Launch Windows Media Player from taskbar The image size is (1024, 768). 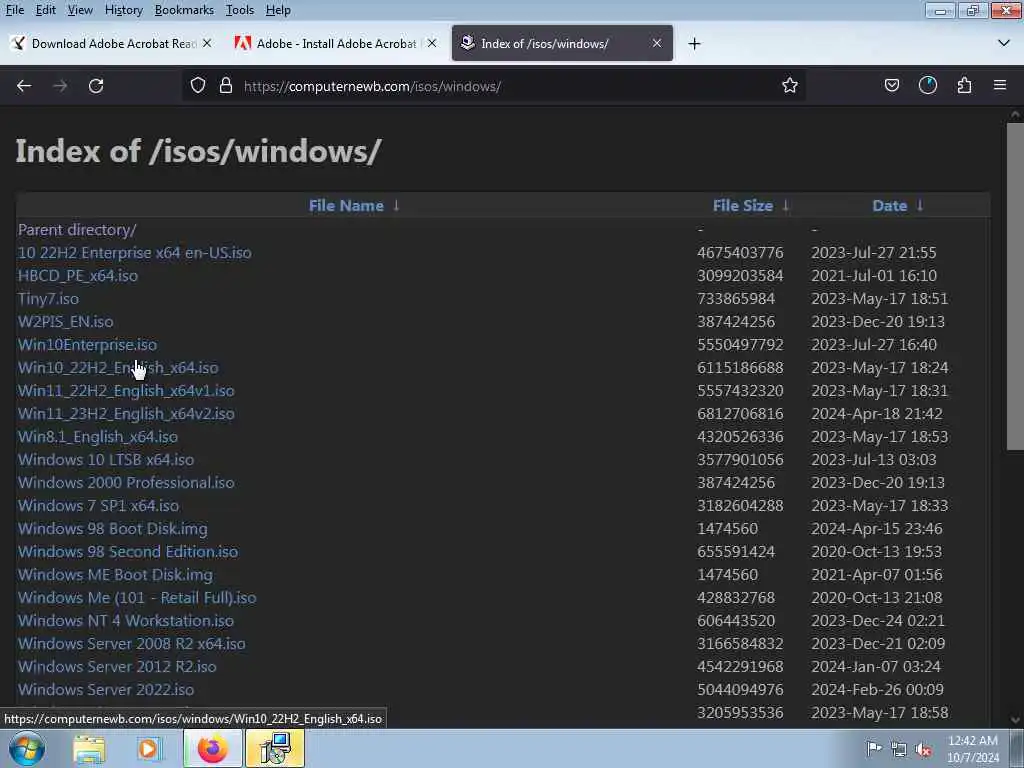tap(149, 748)
